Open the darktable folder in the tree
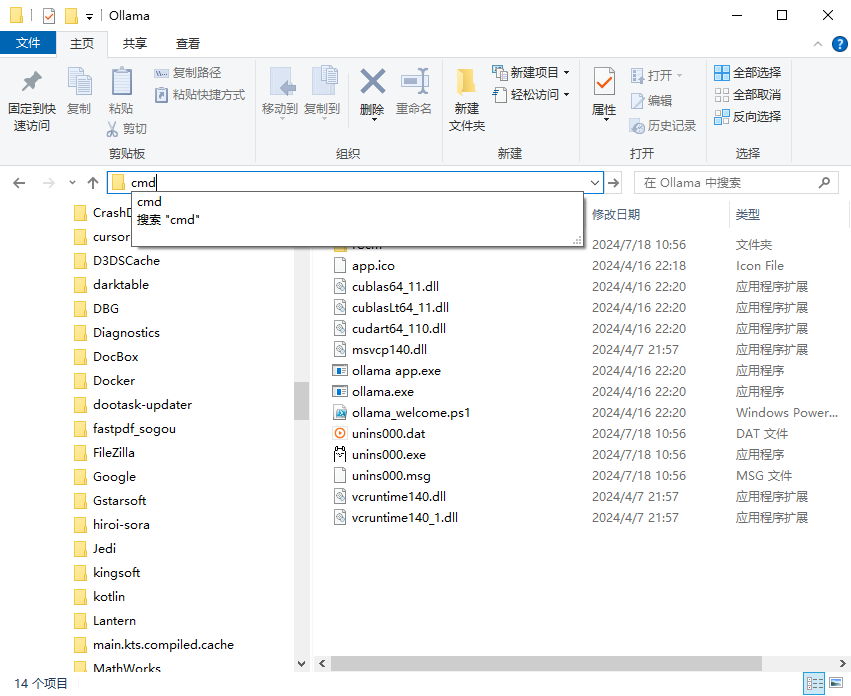The height and width of the screenshot is (696, 851). 120,284
